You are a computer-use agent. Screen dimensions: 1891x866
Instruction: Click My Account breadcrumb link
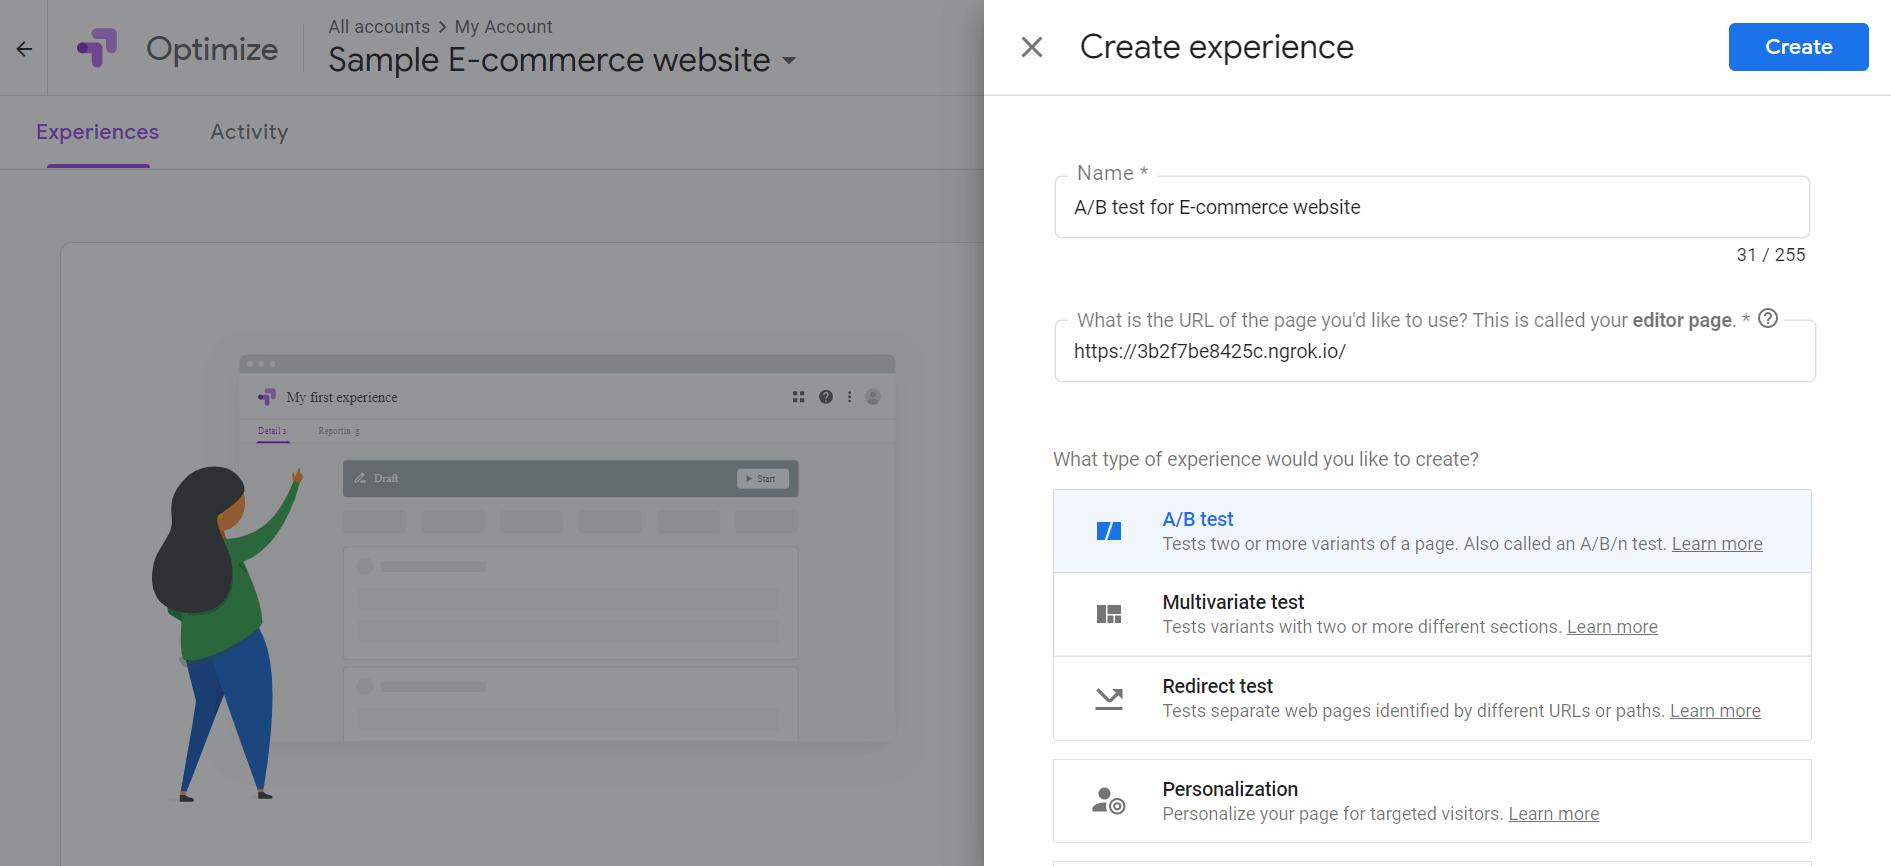(x=503, y=27)
